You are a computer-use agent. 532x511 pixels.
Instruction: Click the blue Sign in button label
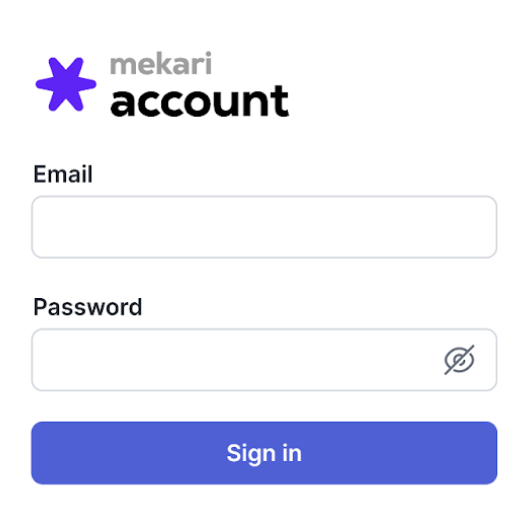264,453
